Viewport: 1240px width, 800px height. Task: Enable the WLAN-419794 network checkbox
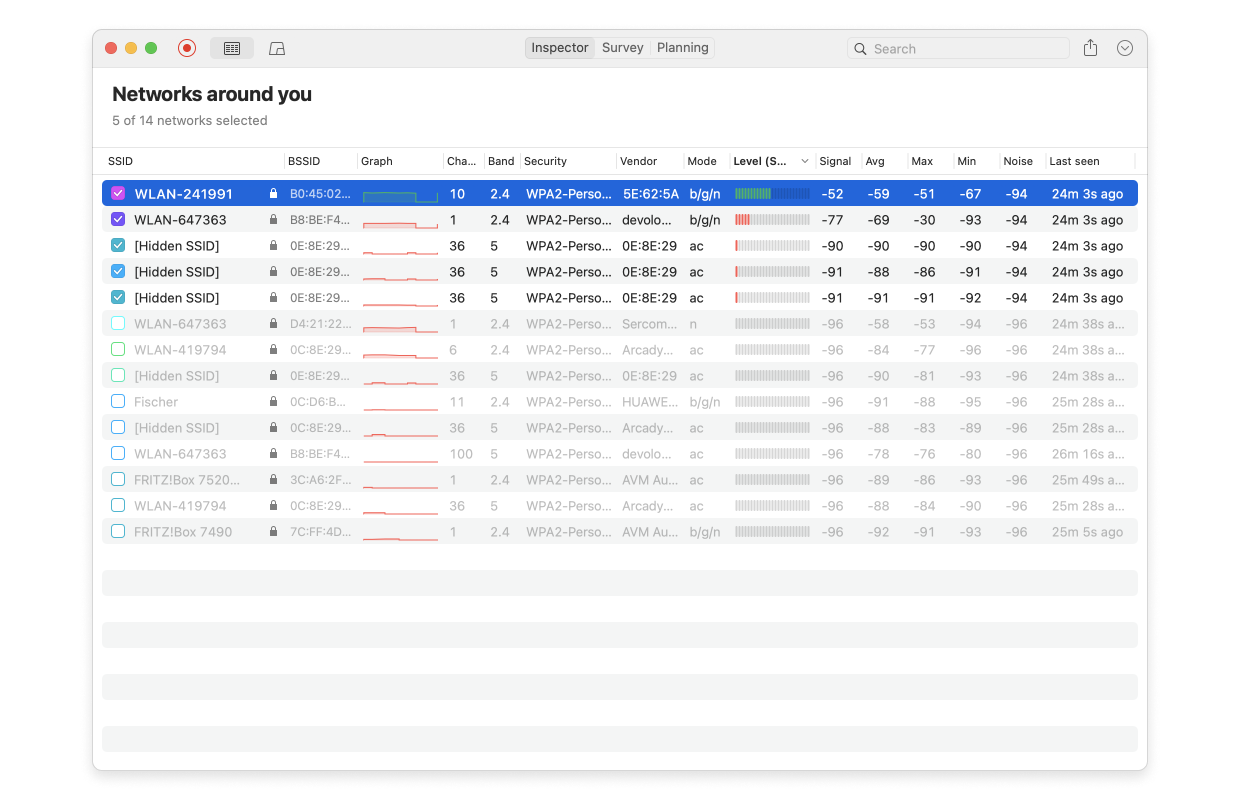(118, 349)
